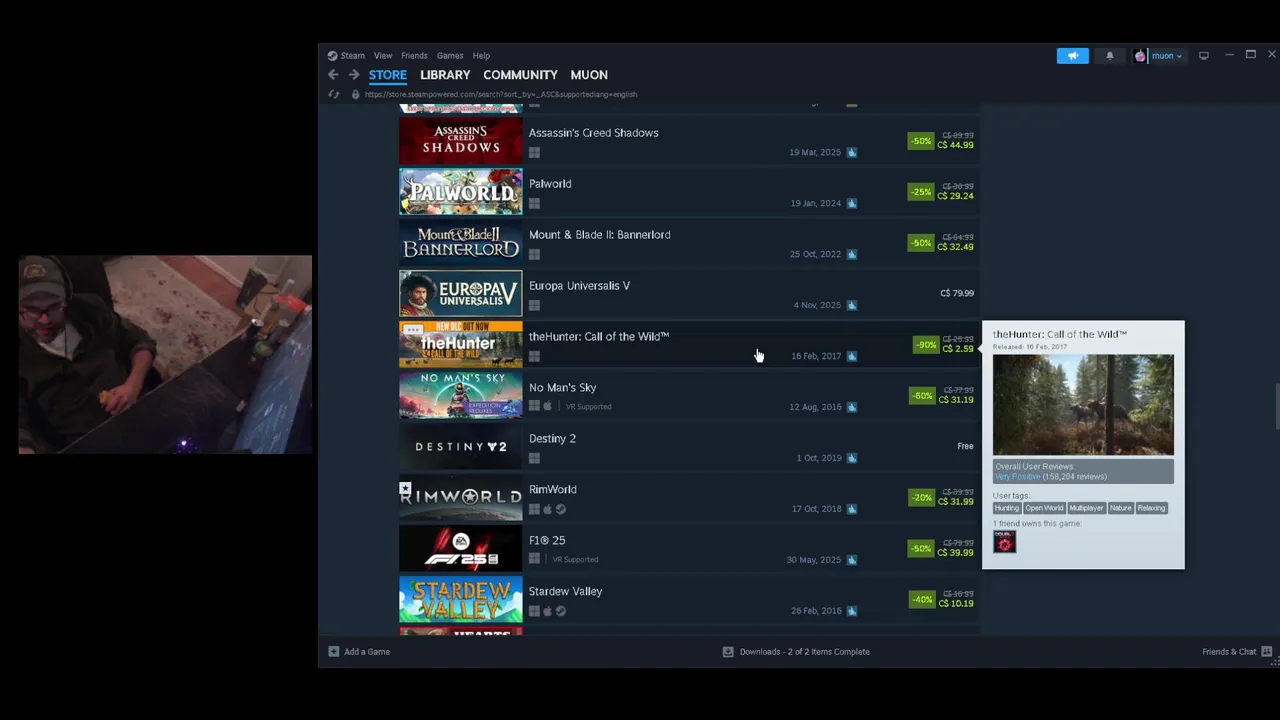The width and height of the screenshot is (1280, 720).
Task: Click the Apple platform icon under RimWorld
Action: point(547,509)
